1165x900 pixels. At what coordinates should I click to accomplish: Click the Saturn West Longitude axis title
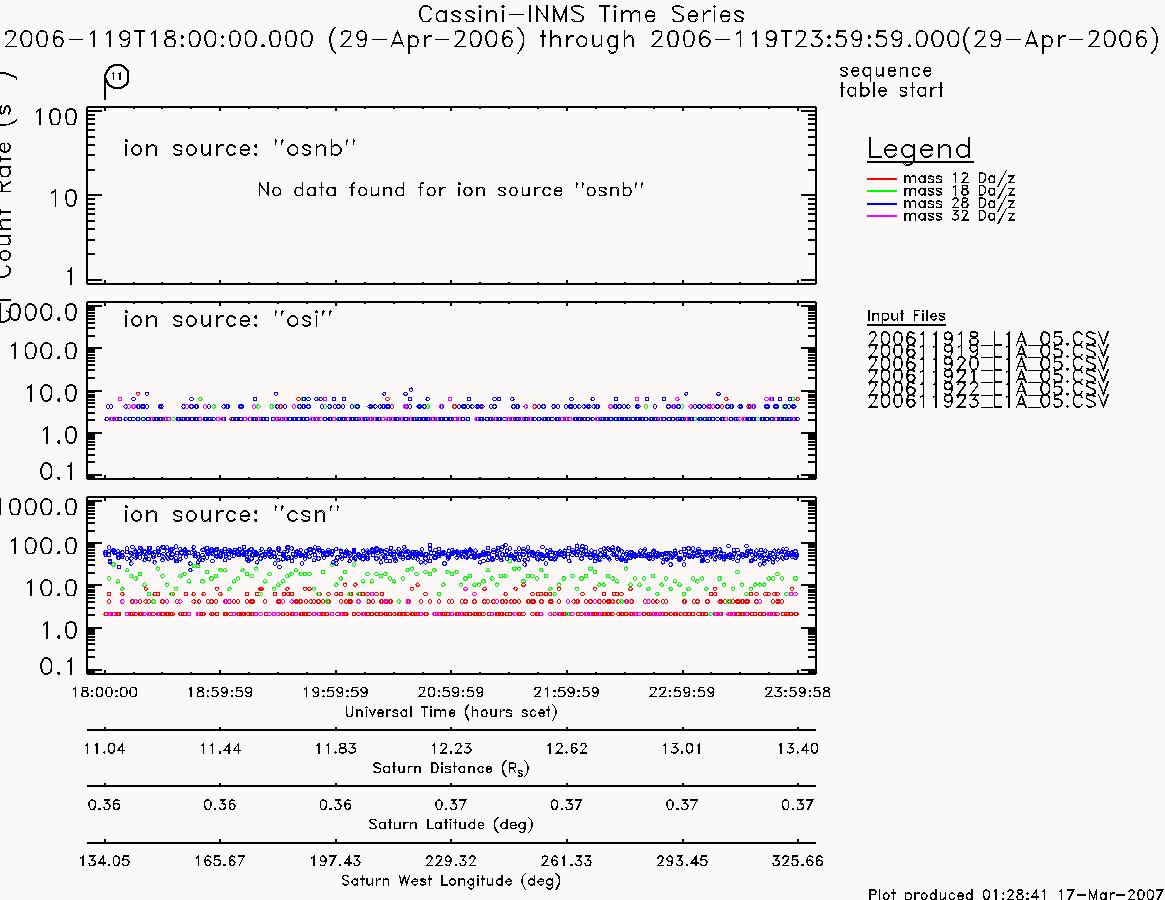point(451,881)
